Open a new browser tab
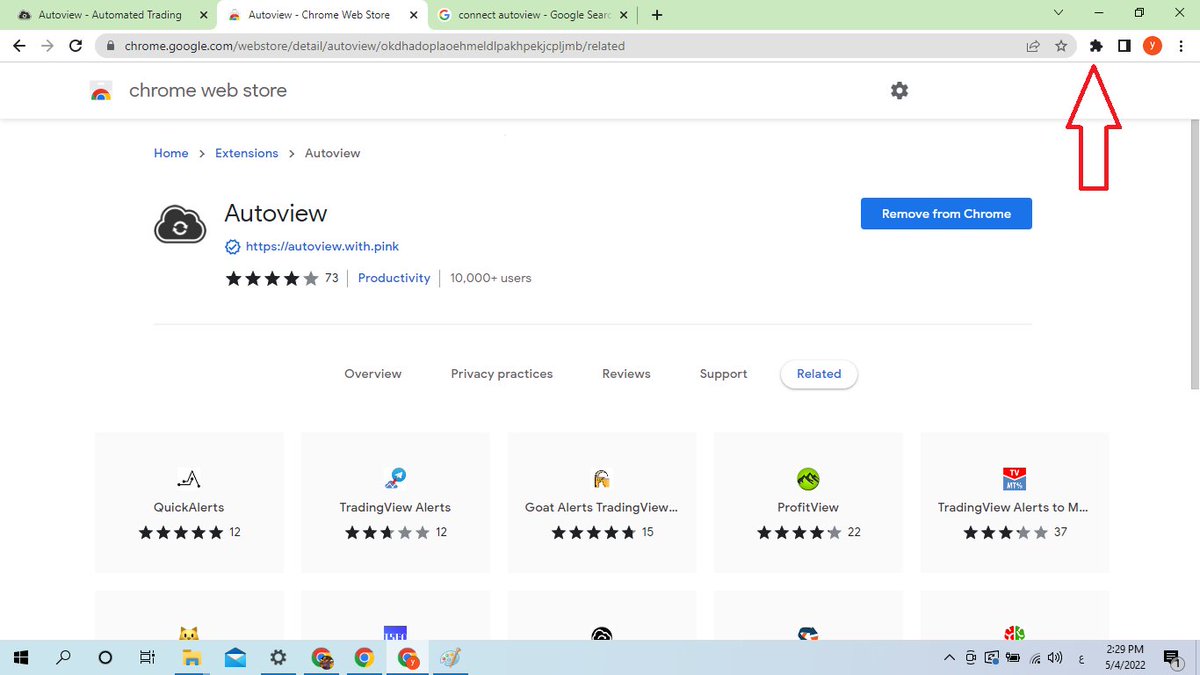The height and width of the screenshot is (675, 1200). click(656, 15)
